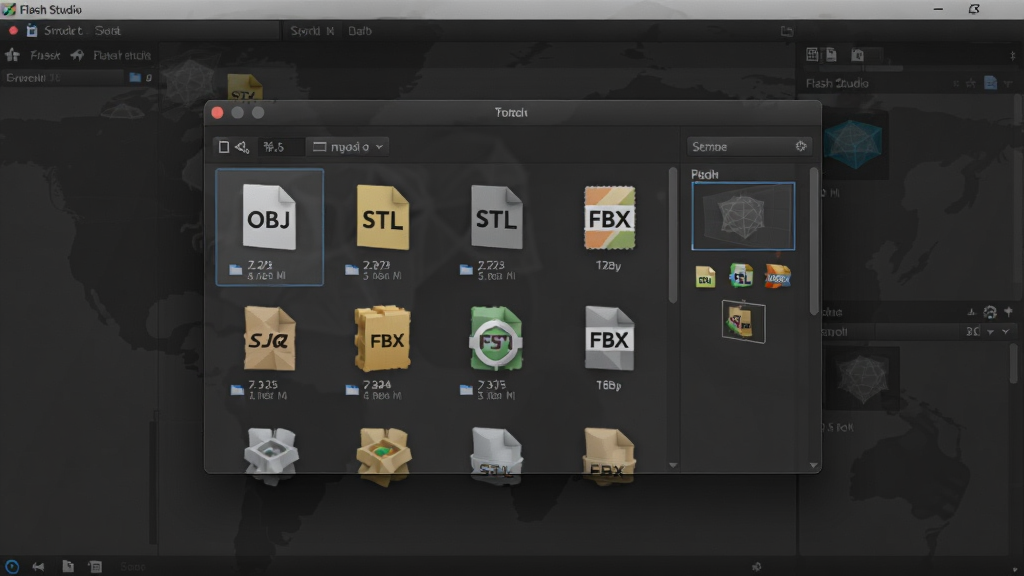Click the page view icon in dialog toolbar

(x=223, y=147)
